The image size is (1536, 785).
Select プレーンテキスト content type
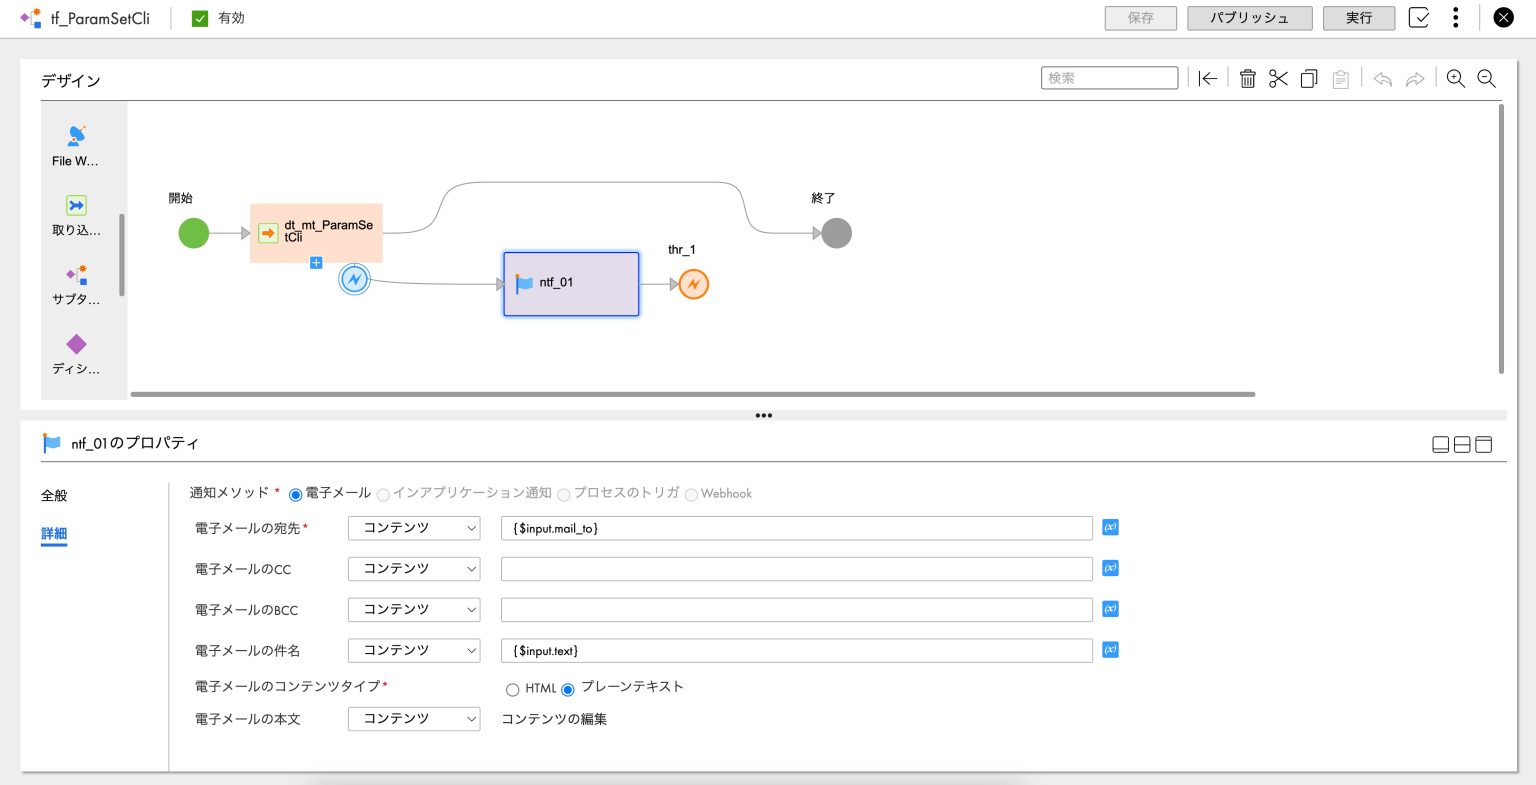[568, 689]
